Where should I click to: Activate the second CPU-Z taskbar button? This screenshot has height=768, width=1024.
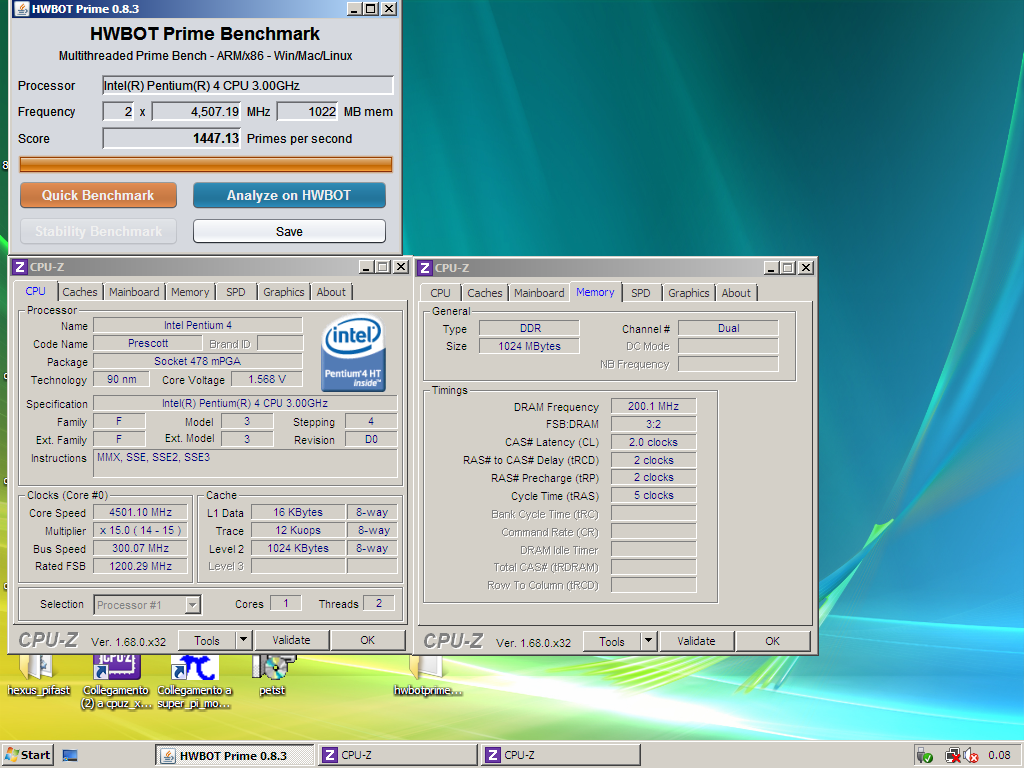pyautogui.click(x=560, y=756)
